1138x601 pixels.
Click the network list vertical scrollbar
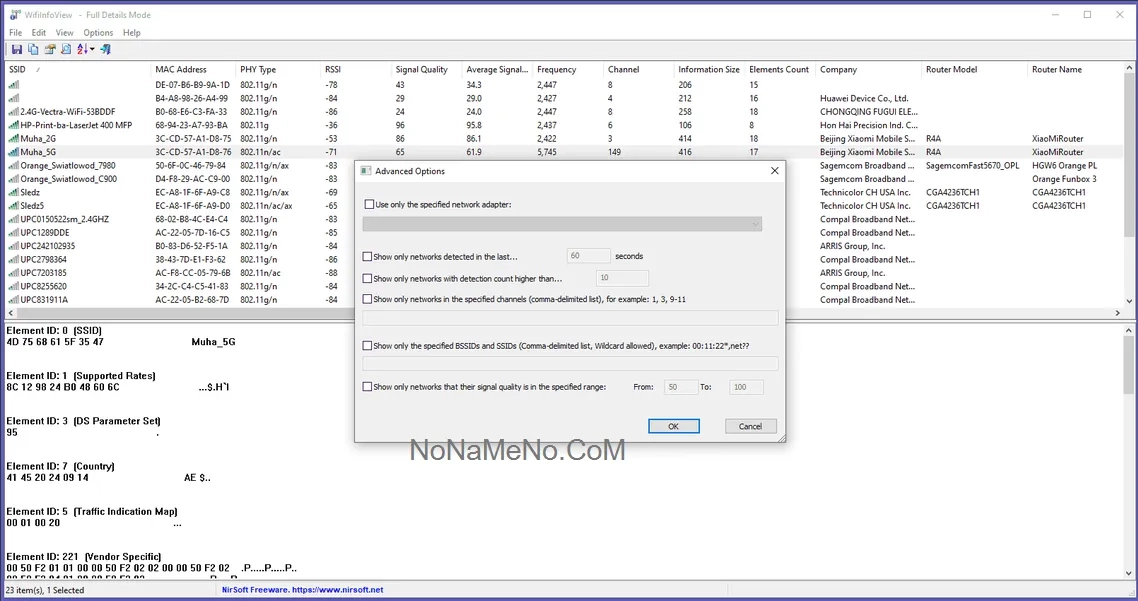pos(1129,184)
